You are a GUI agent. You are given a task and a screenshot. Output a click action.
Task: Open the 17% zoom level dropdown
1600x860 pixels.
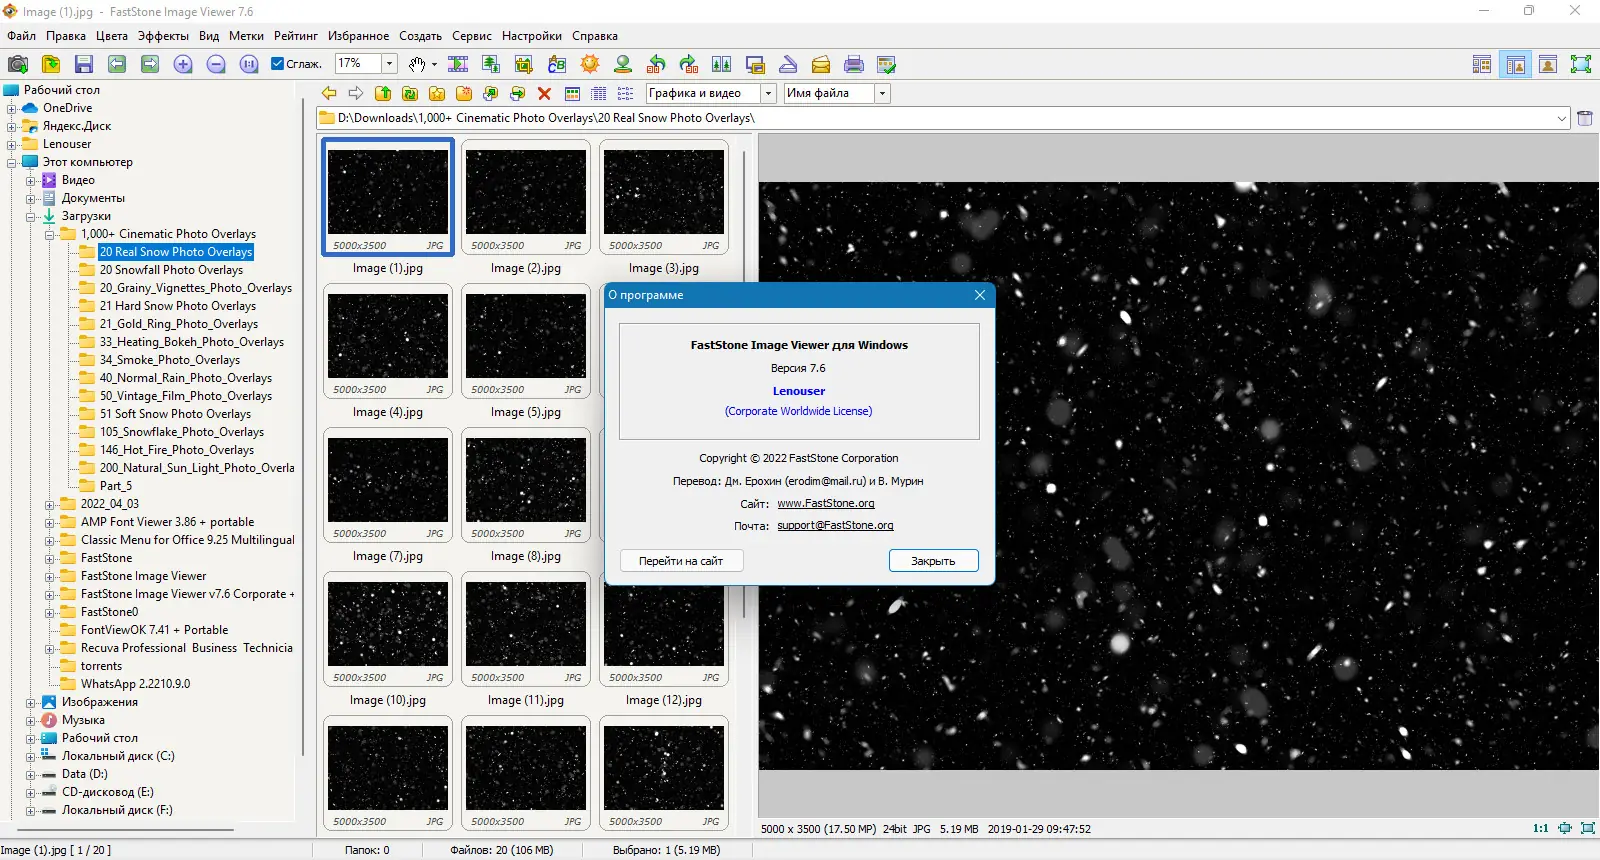(389, 64)
